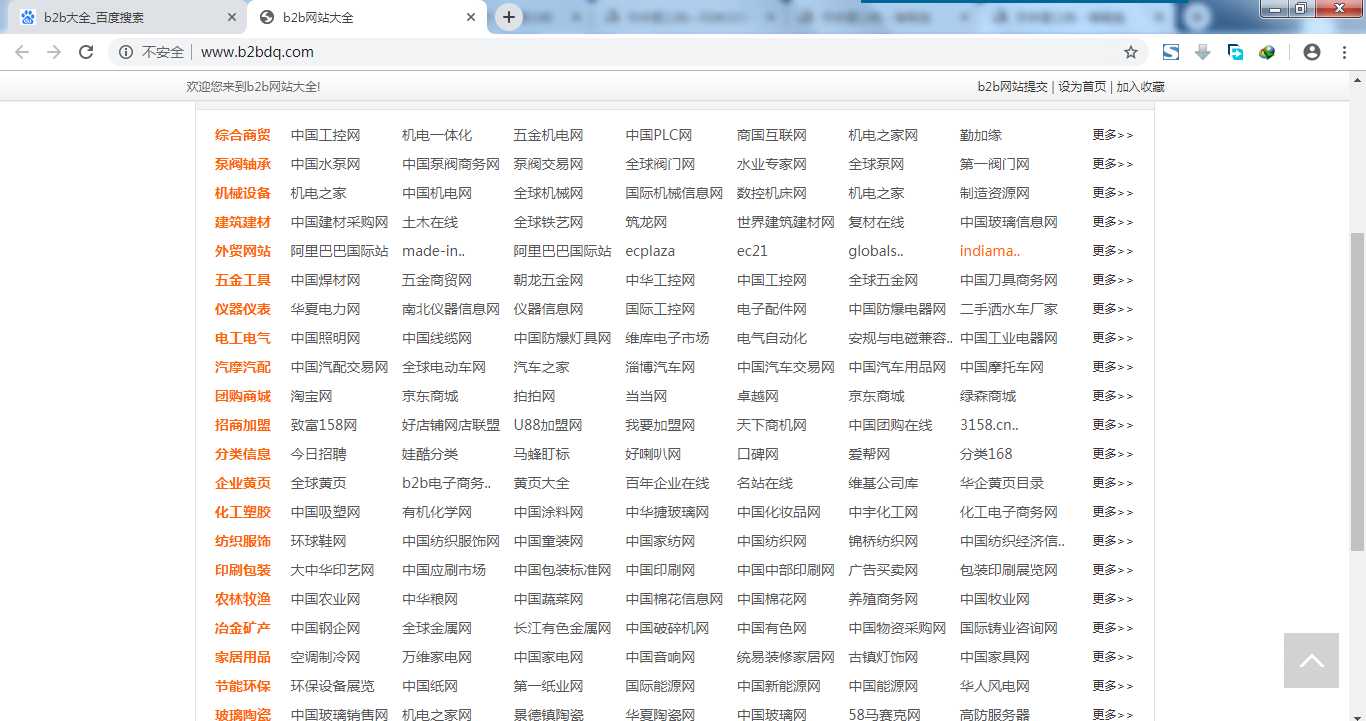Open the 黄页大全 link
The height and width of the screenshot is (721, 1366).
pos(542,483)
